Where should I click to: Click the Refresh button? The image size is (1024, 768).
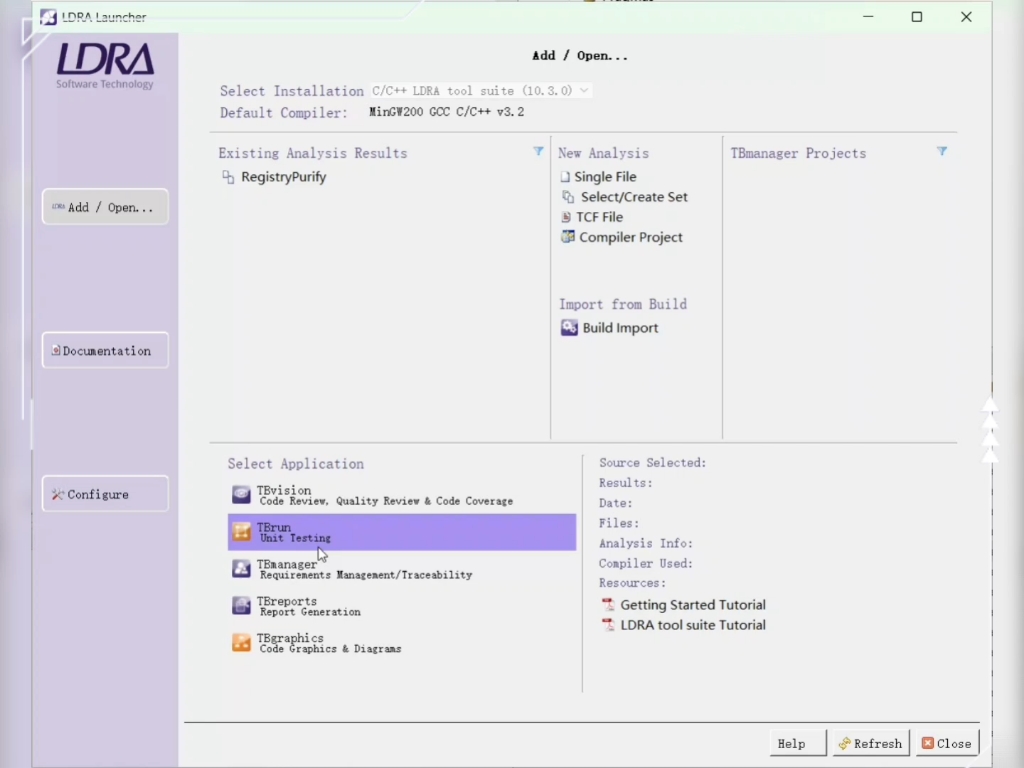[871, 743]
